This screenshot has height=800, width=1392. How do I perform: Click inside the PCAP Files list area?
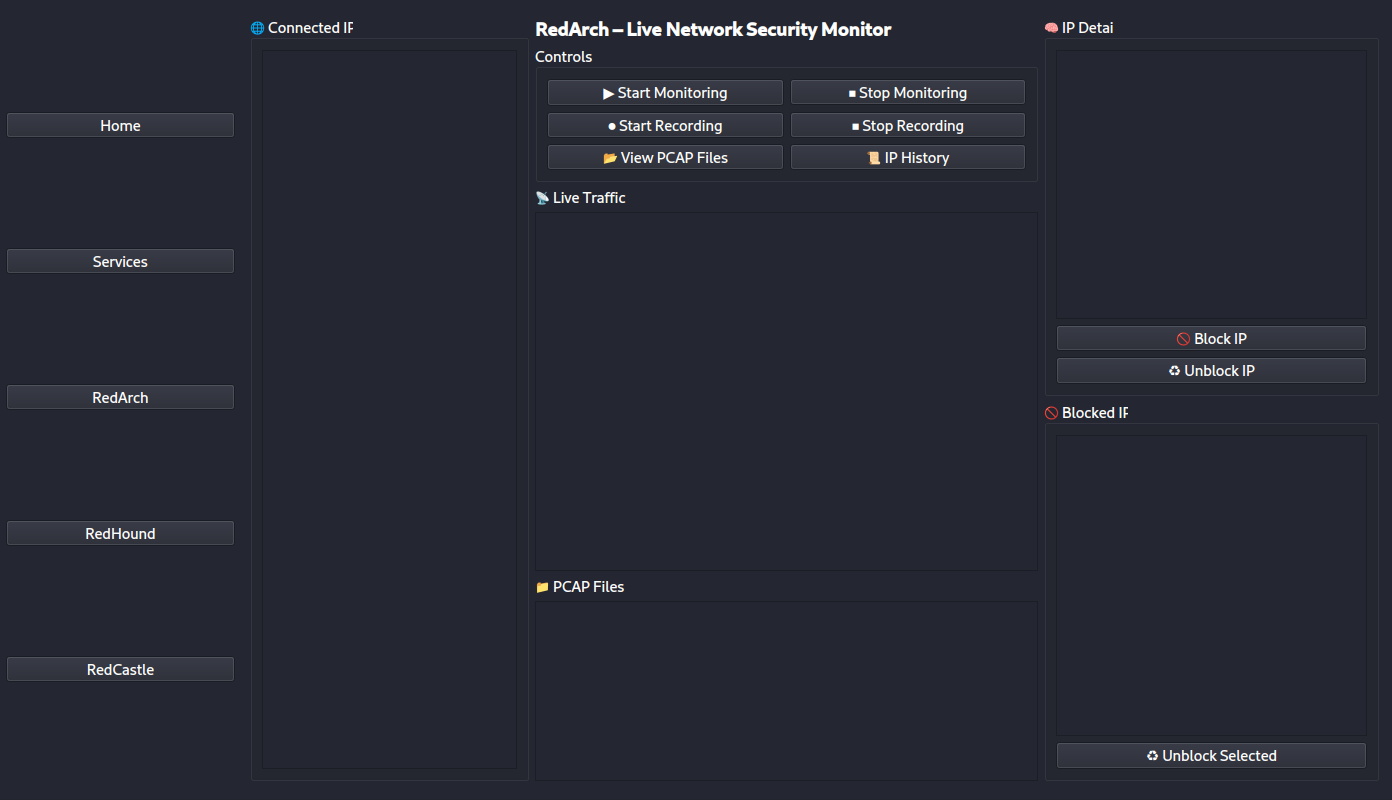(786, 690)
